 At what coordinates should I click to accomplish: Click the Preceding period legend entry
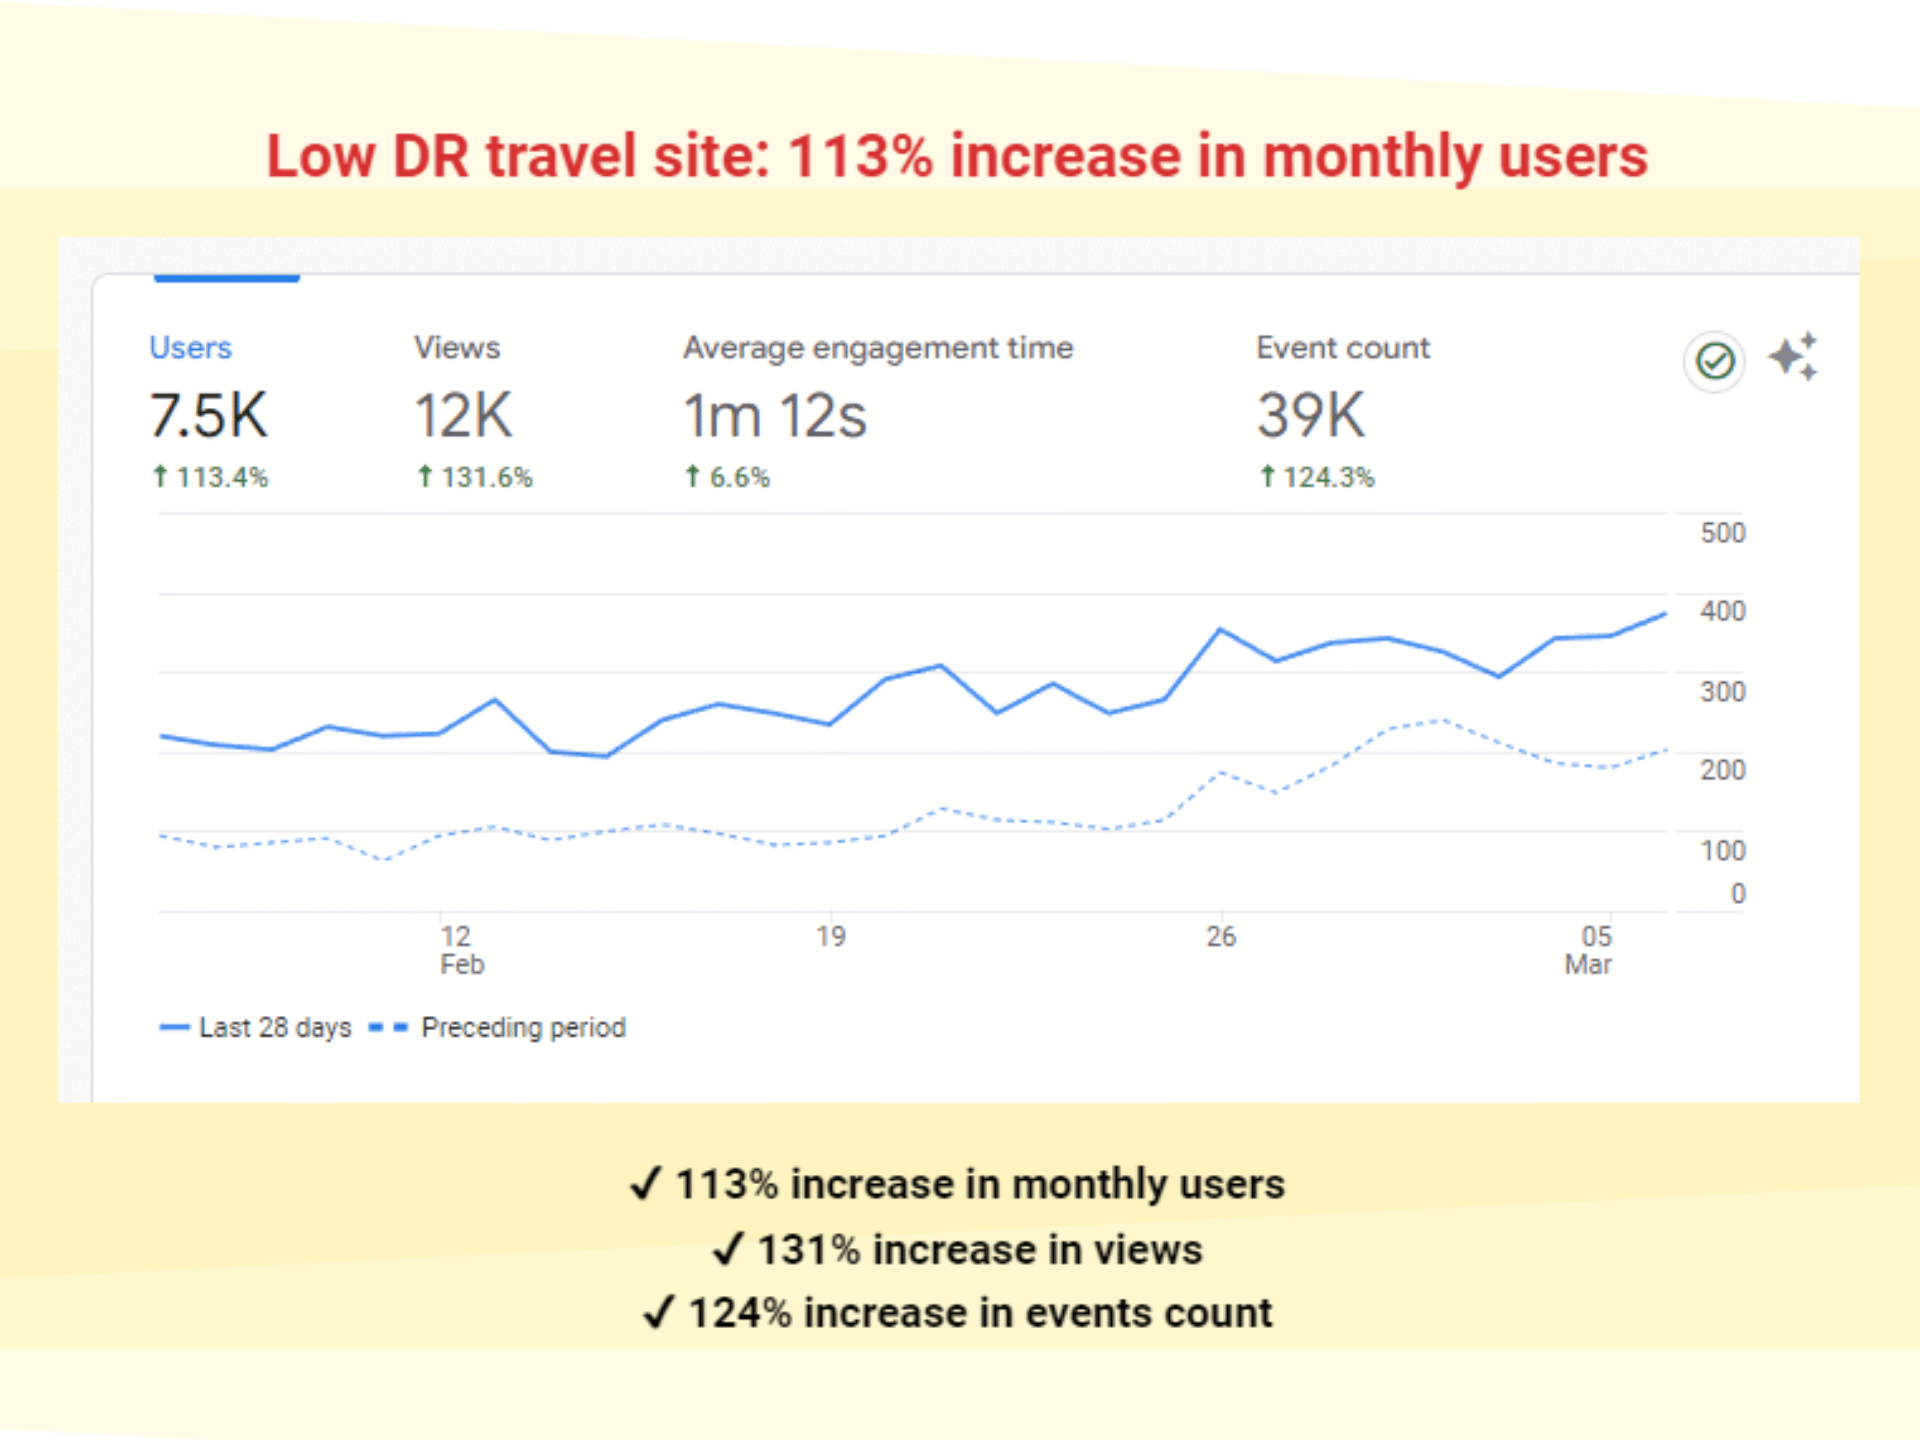pos(497,1027)
